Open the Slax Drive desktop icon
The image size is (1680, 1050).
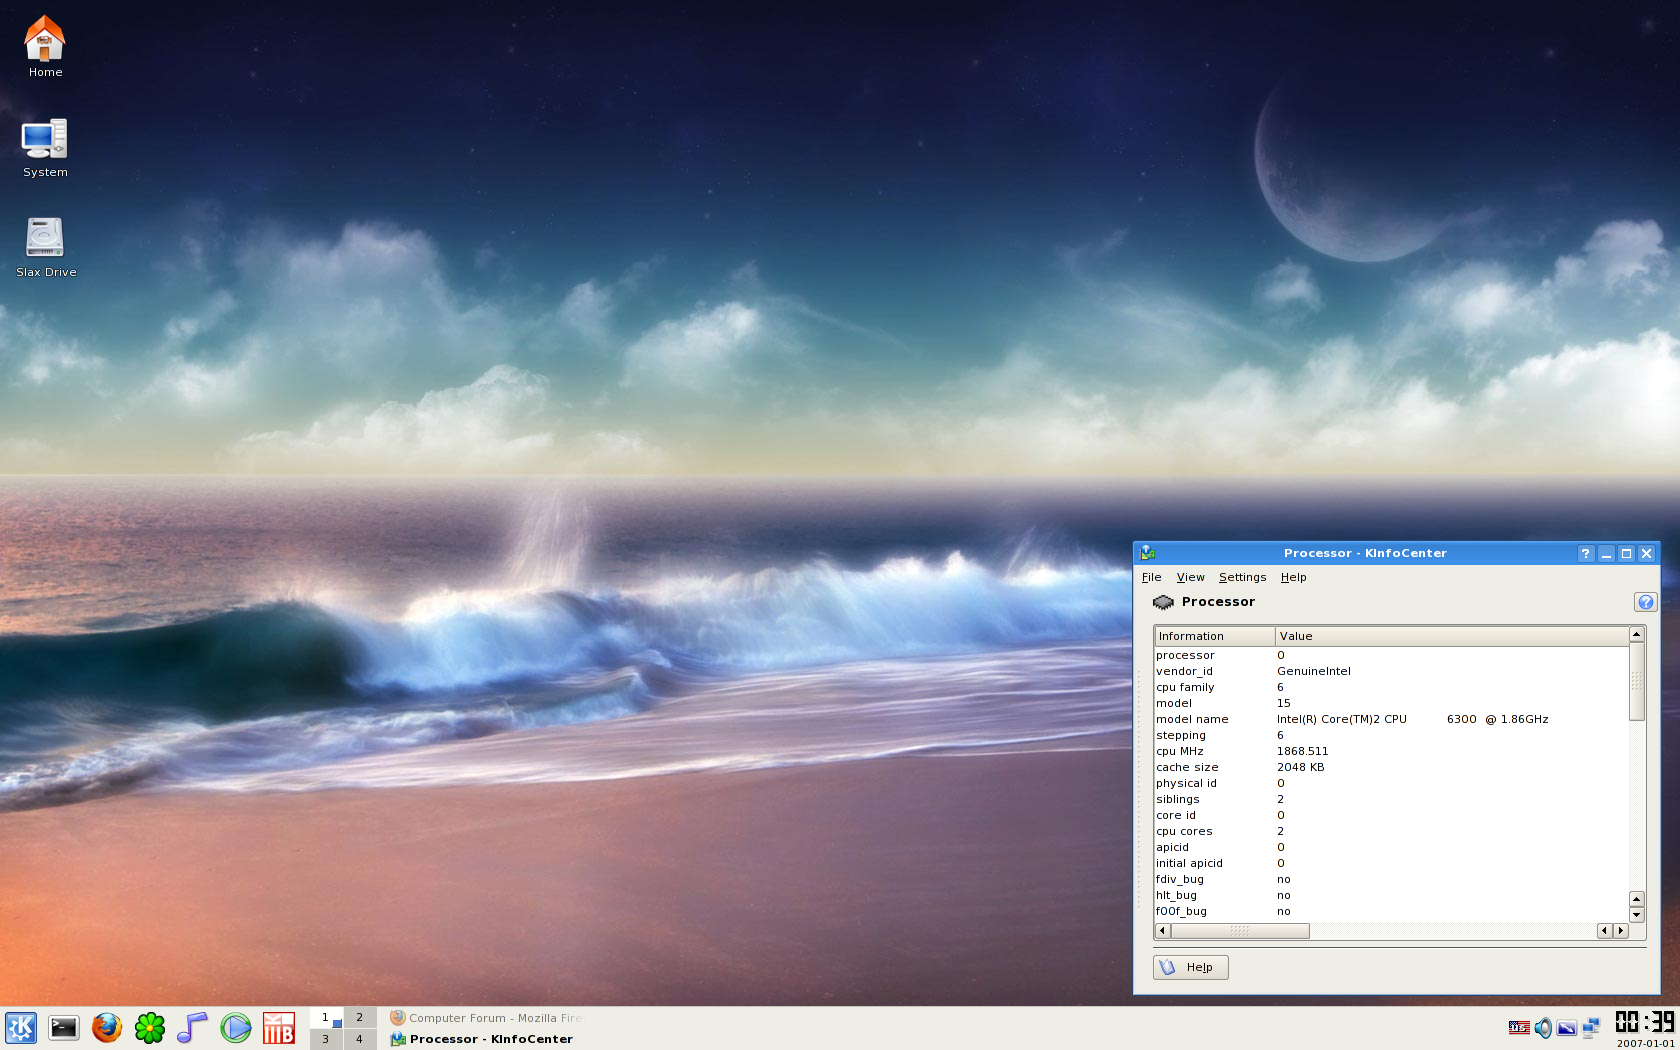(x=45, y=247)
